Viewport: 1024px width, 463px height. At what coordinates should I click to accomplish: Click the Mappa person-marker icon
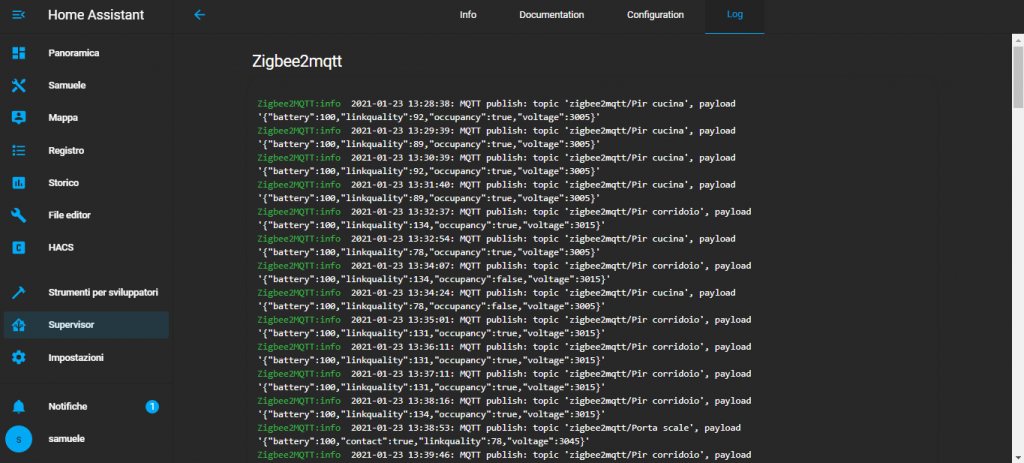pyautogui.click(x=18, y=118)
